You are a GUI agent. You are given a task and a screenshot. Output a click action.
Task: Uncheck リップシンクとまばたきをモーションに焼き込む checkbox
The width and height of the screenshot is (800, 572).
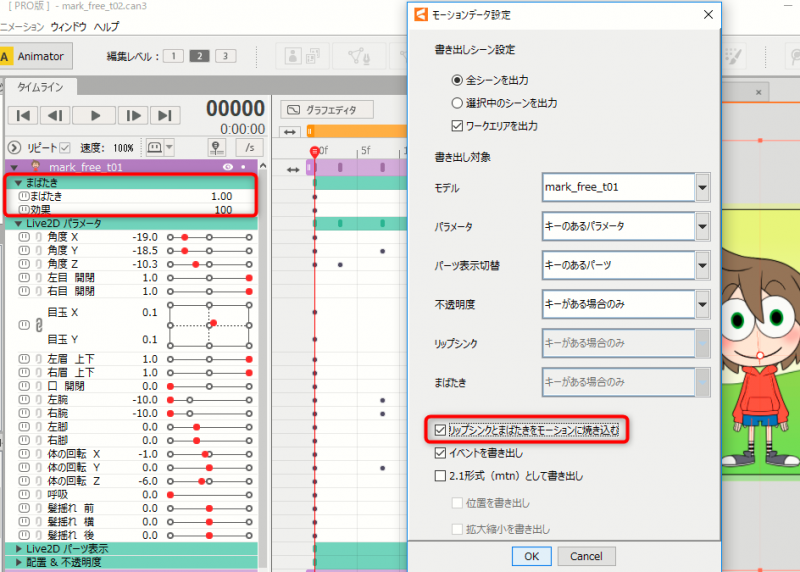coord(442,430)
